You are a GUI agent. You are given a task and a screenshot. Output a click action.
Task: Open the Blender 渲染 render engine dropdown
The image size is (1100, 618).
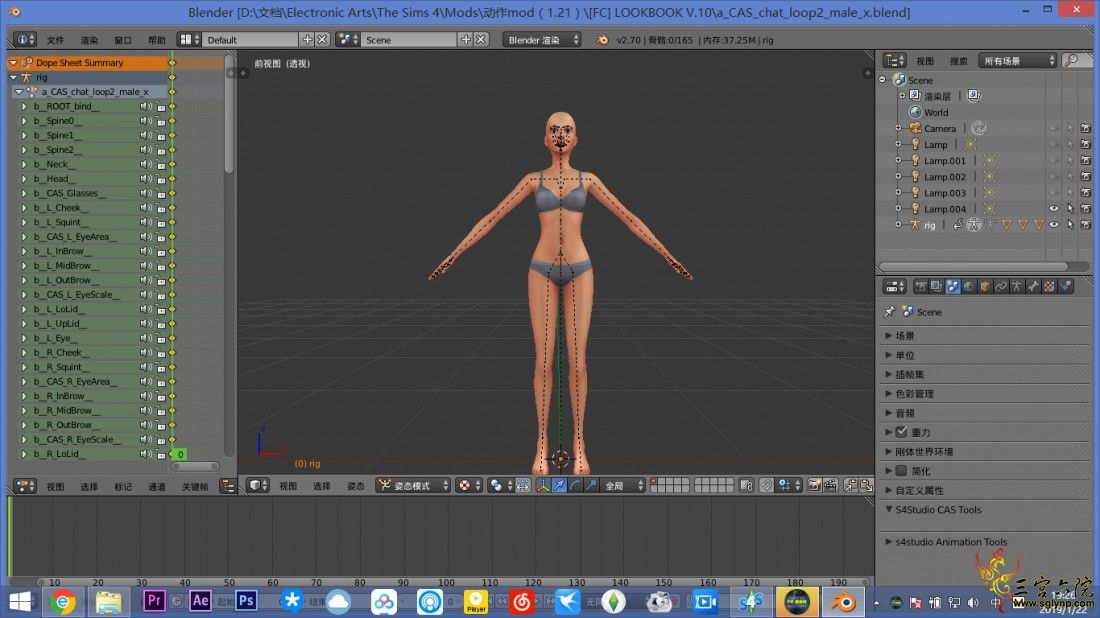542,40
